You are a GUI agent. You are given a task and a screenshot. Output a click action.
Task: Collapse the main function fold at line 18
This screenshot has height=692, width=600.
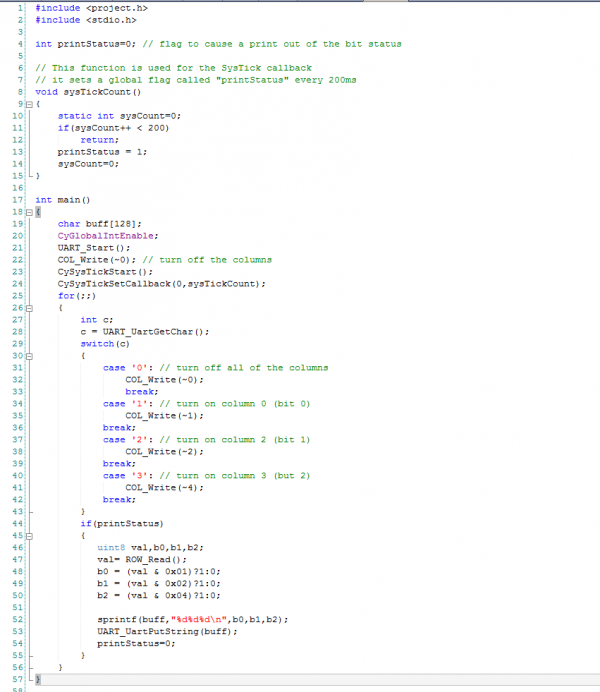[28, 212]
